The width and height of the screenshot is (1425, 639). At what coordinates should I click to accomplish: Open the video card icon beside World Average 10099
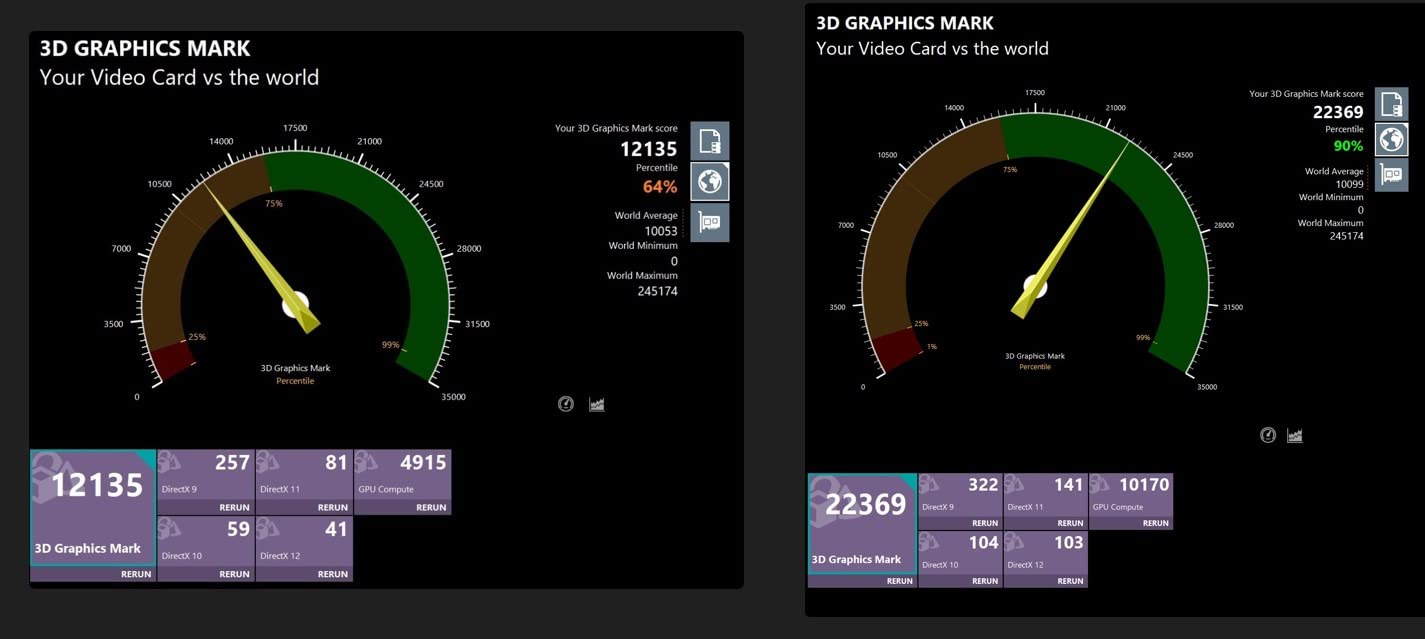(1391, 175)
